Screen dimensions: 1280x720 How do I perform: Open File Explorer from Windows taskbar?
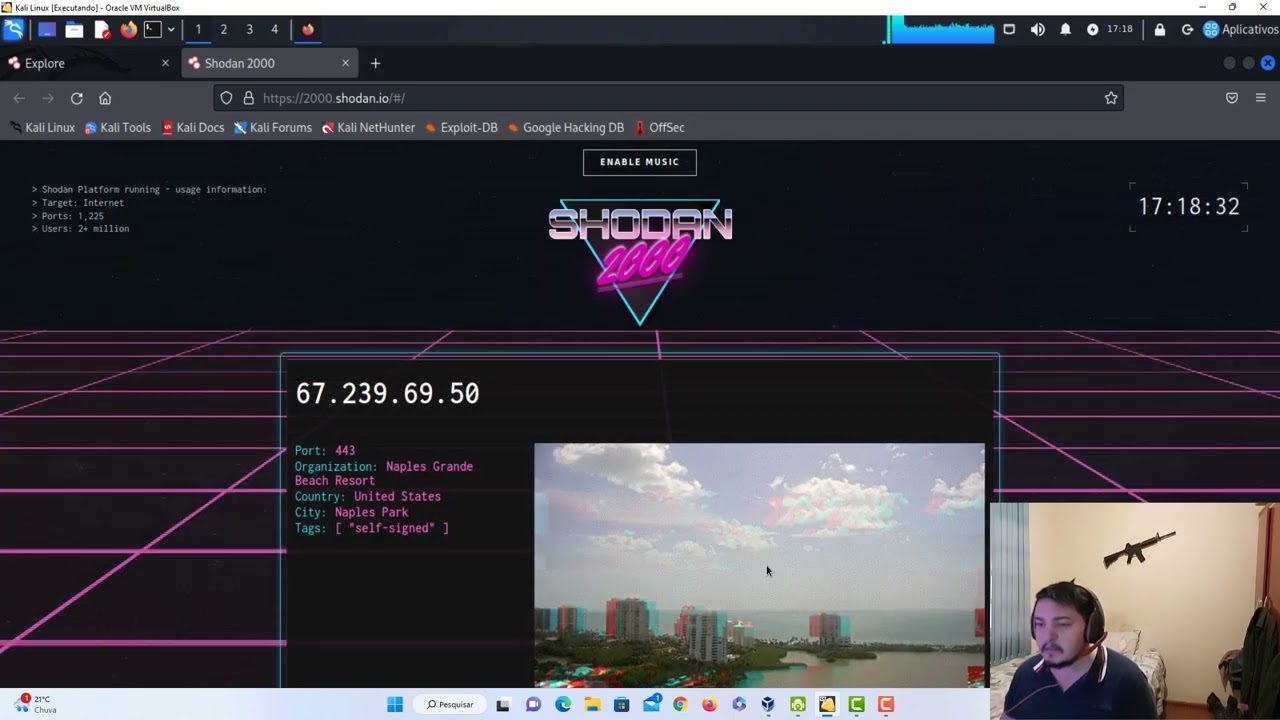pyautogui.click(x=592, y=705)
